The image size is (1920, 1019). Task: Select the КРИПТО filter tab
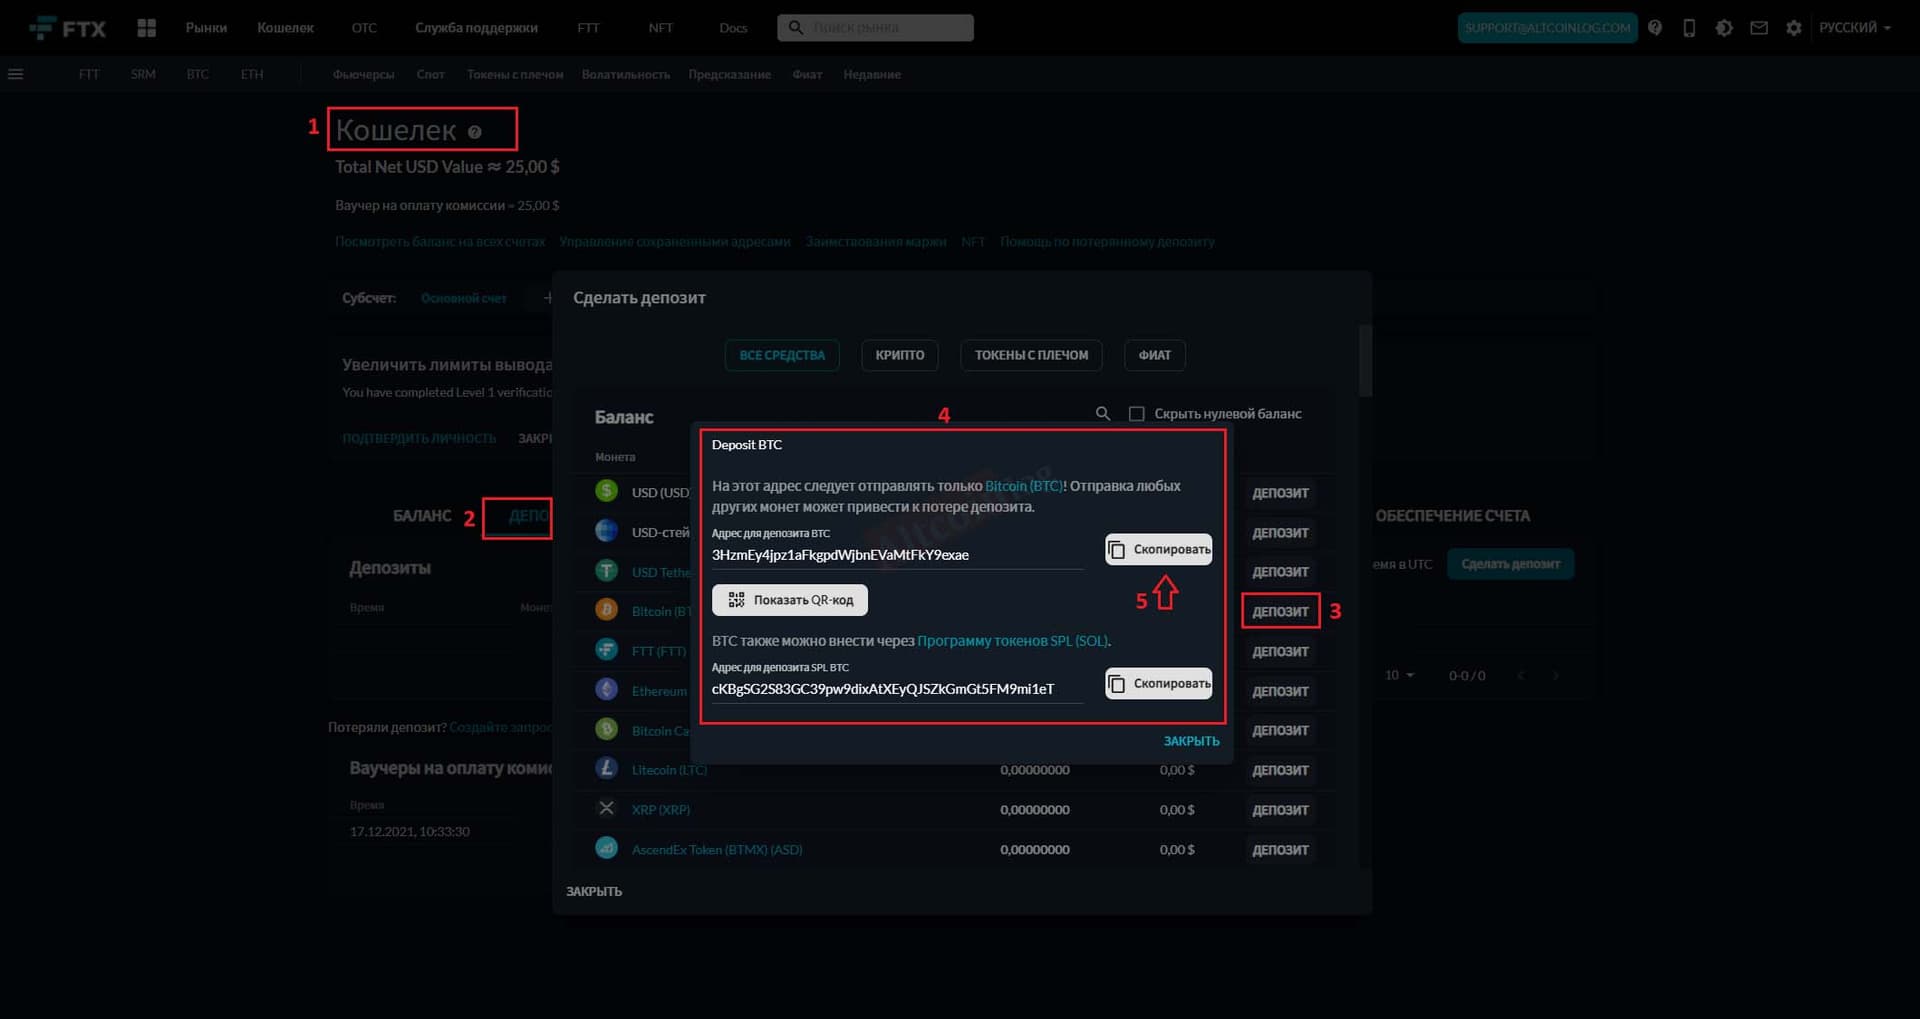point(900,355)
